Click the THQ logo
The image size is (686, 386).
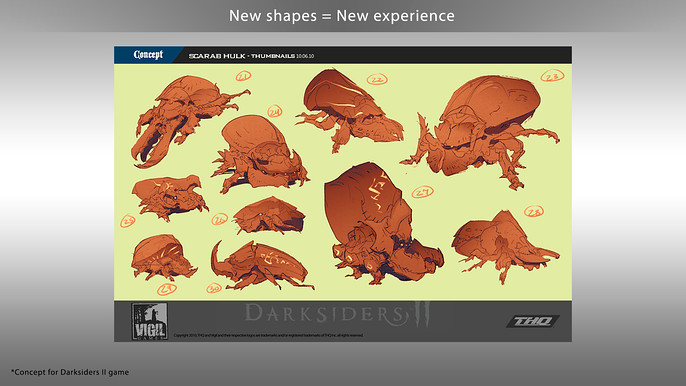click(533, 322)
